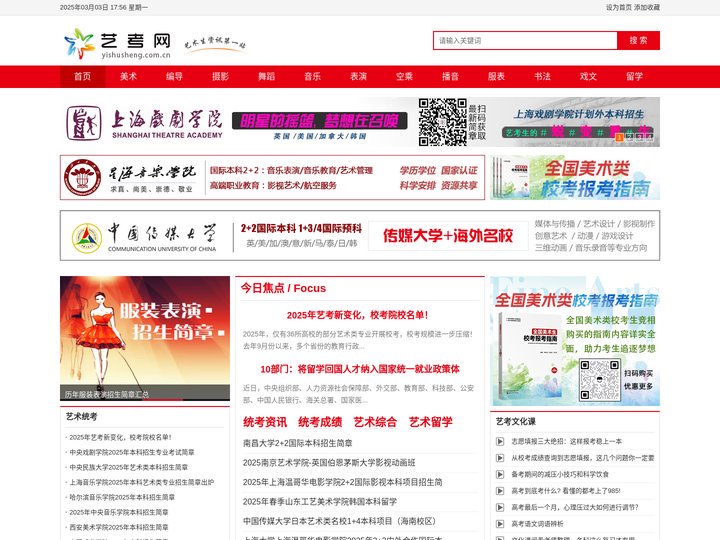The height and width of the screenshot is (540, 720).
Task: Open the 播音 nav item
Action: [x=450, y=77]
